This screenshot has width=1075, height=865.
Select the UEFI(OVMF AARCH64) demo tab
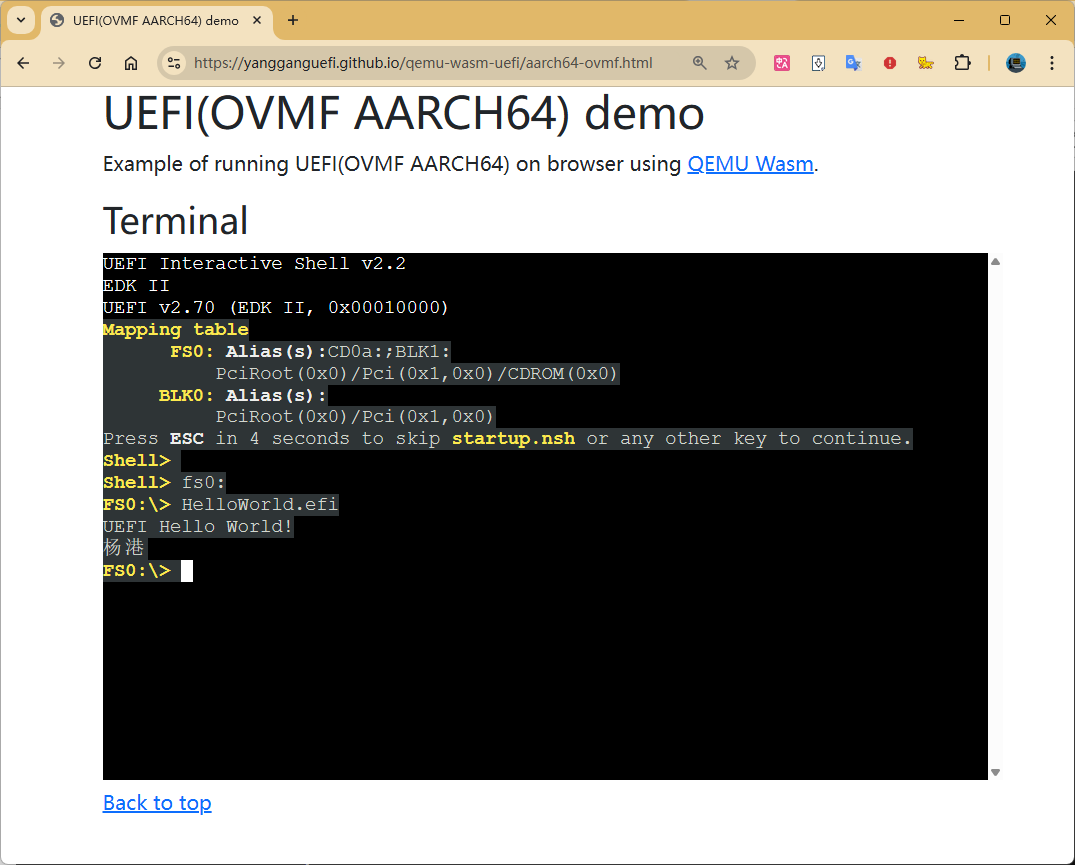click(x=156, y=21)
